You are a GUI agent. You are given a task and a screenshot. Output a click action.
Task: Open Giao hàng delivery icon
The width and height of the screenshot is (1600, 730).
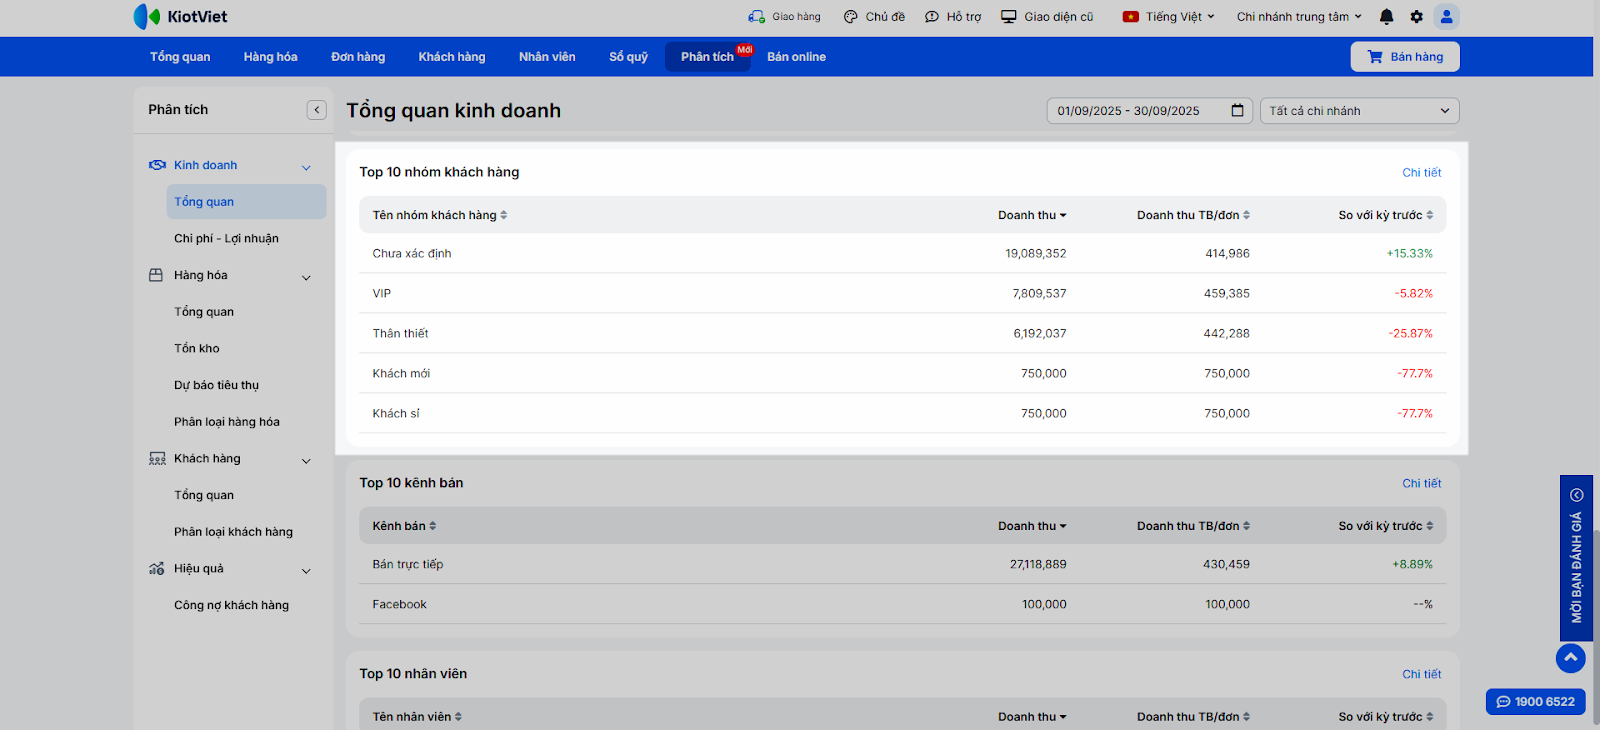click(x=756, y=17)
